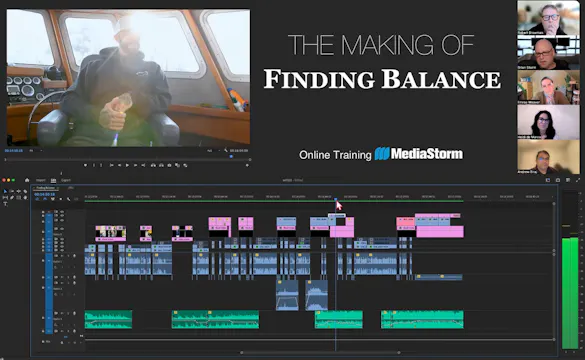The height and width of the screenshot is (360, 585).
Task: Select the bottom participant's video tile
Action: [548, 157]
